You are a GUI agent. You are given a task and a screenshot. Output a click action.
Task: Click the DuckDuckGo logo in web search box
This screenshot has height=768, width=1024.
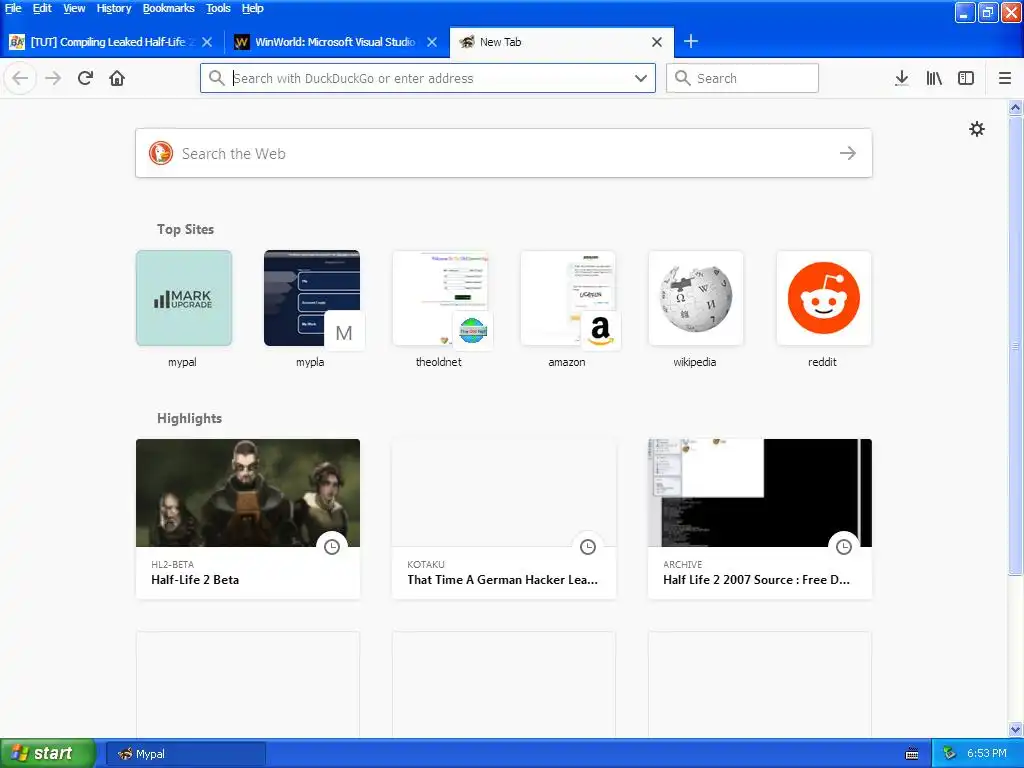[161, 153]
